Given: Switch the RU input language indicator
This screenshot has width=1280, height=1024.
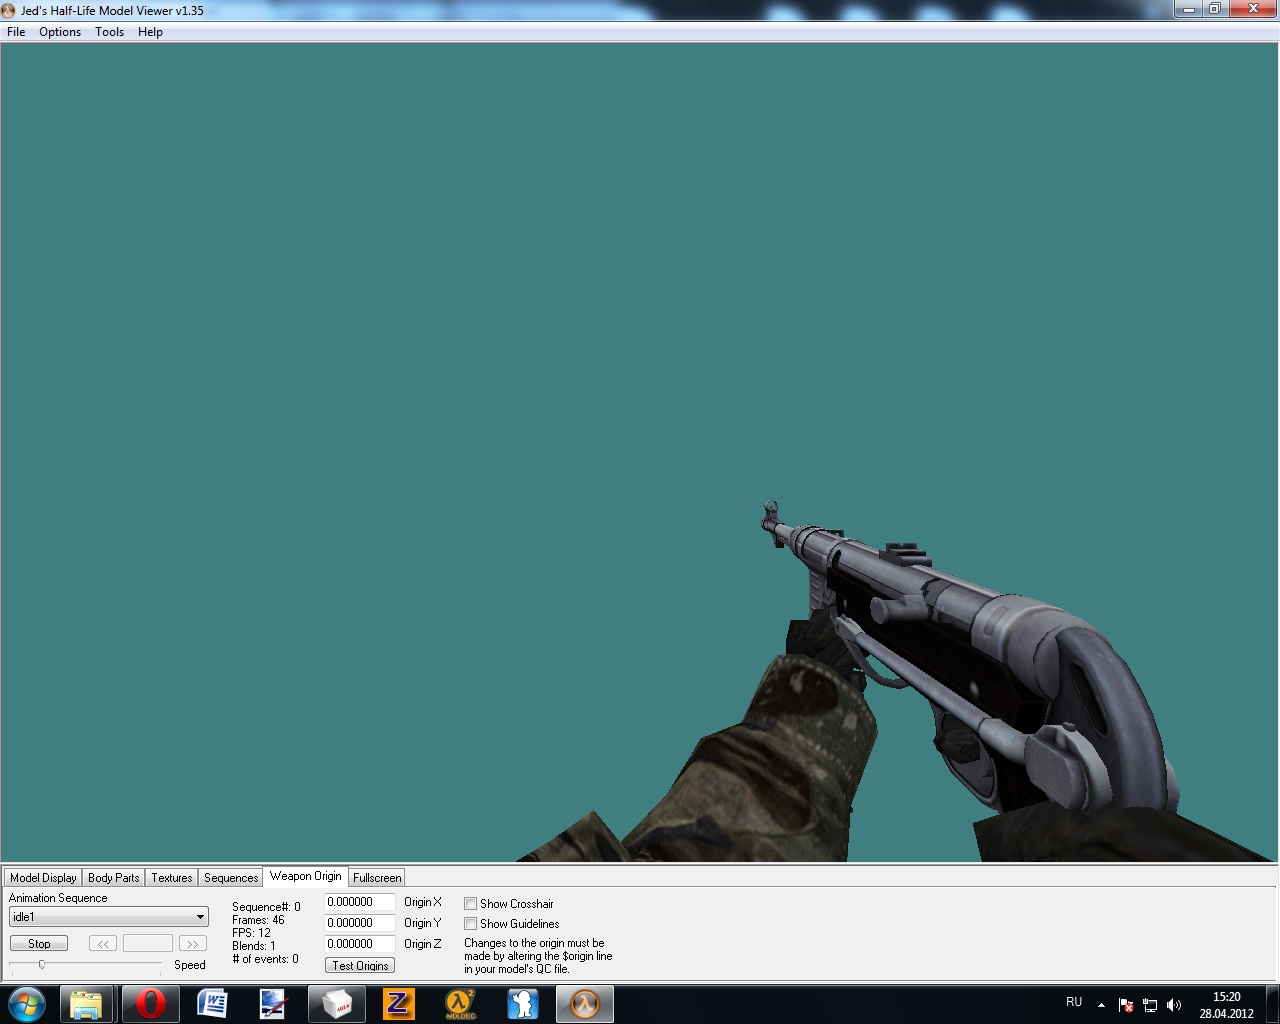Looking at the screenshot, I should [1074, 1002].
